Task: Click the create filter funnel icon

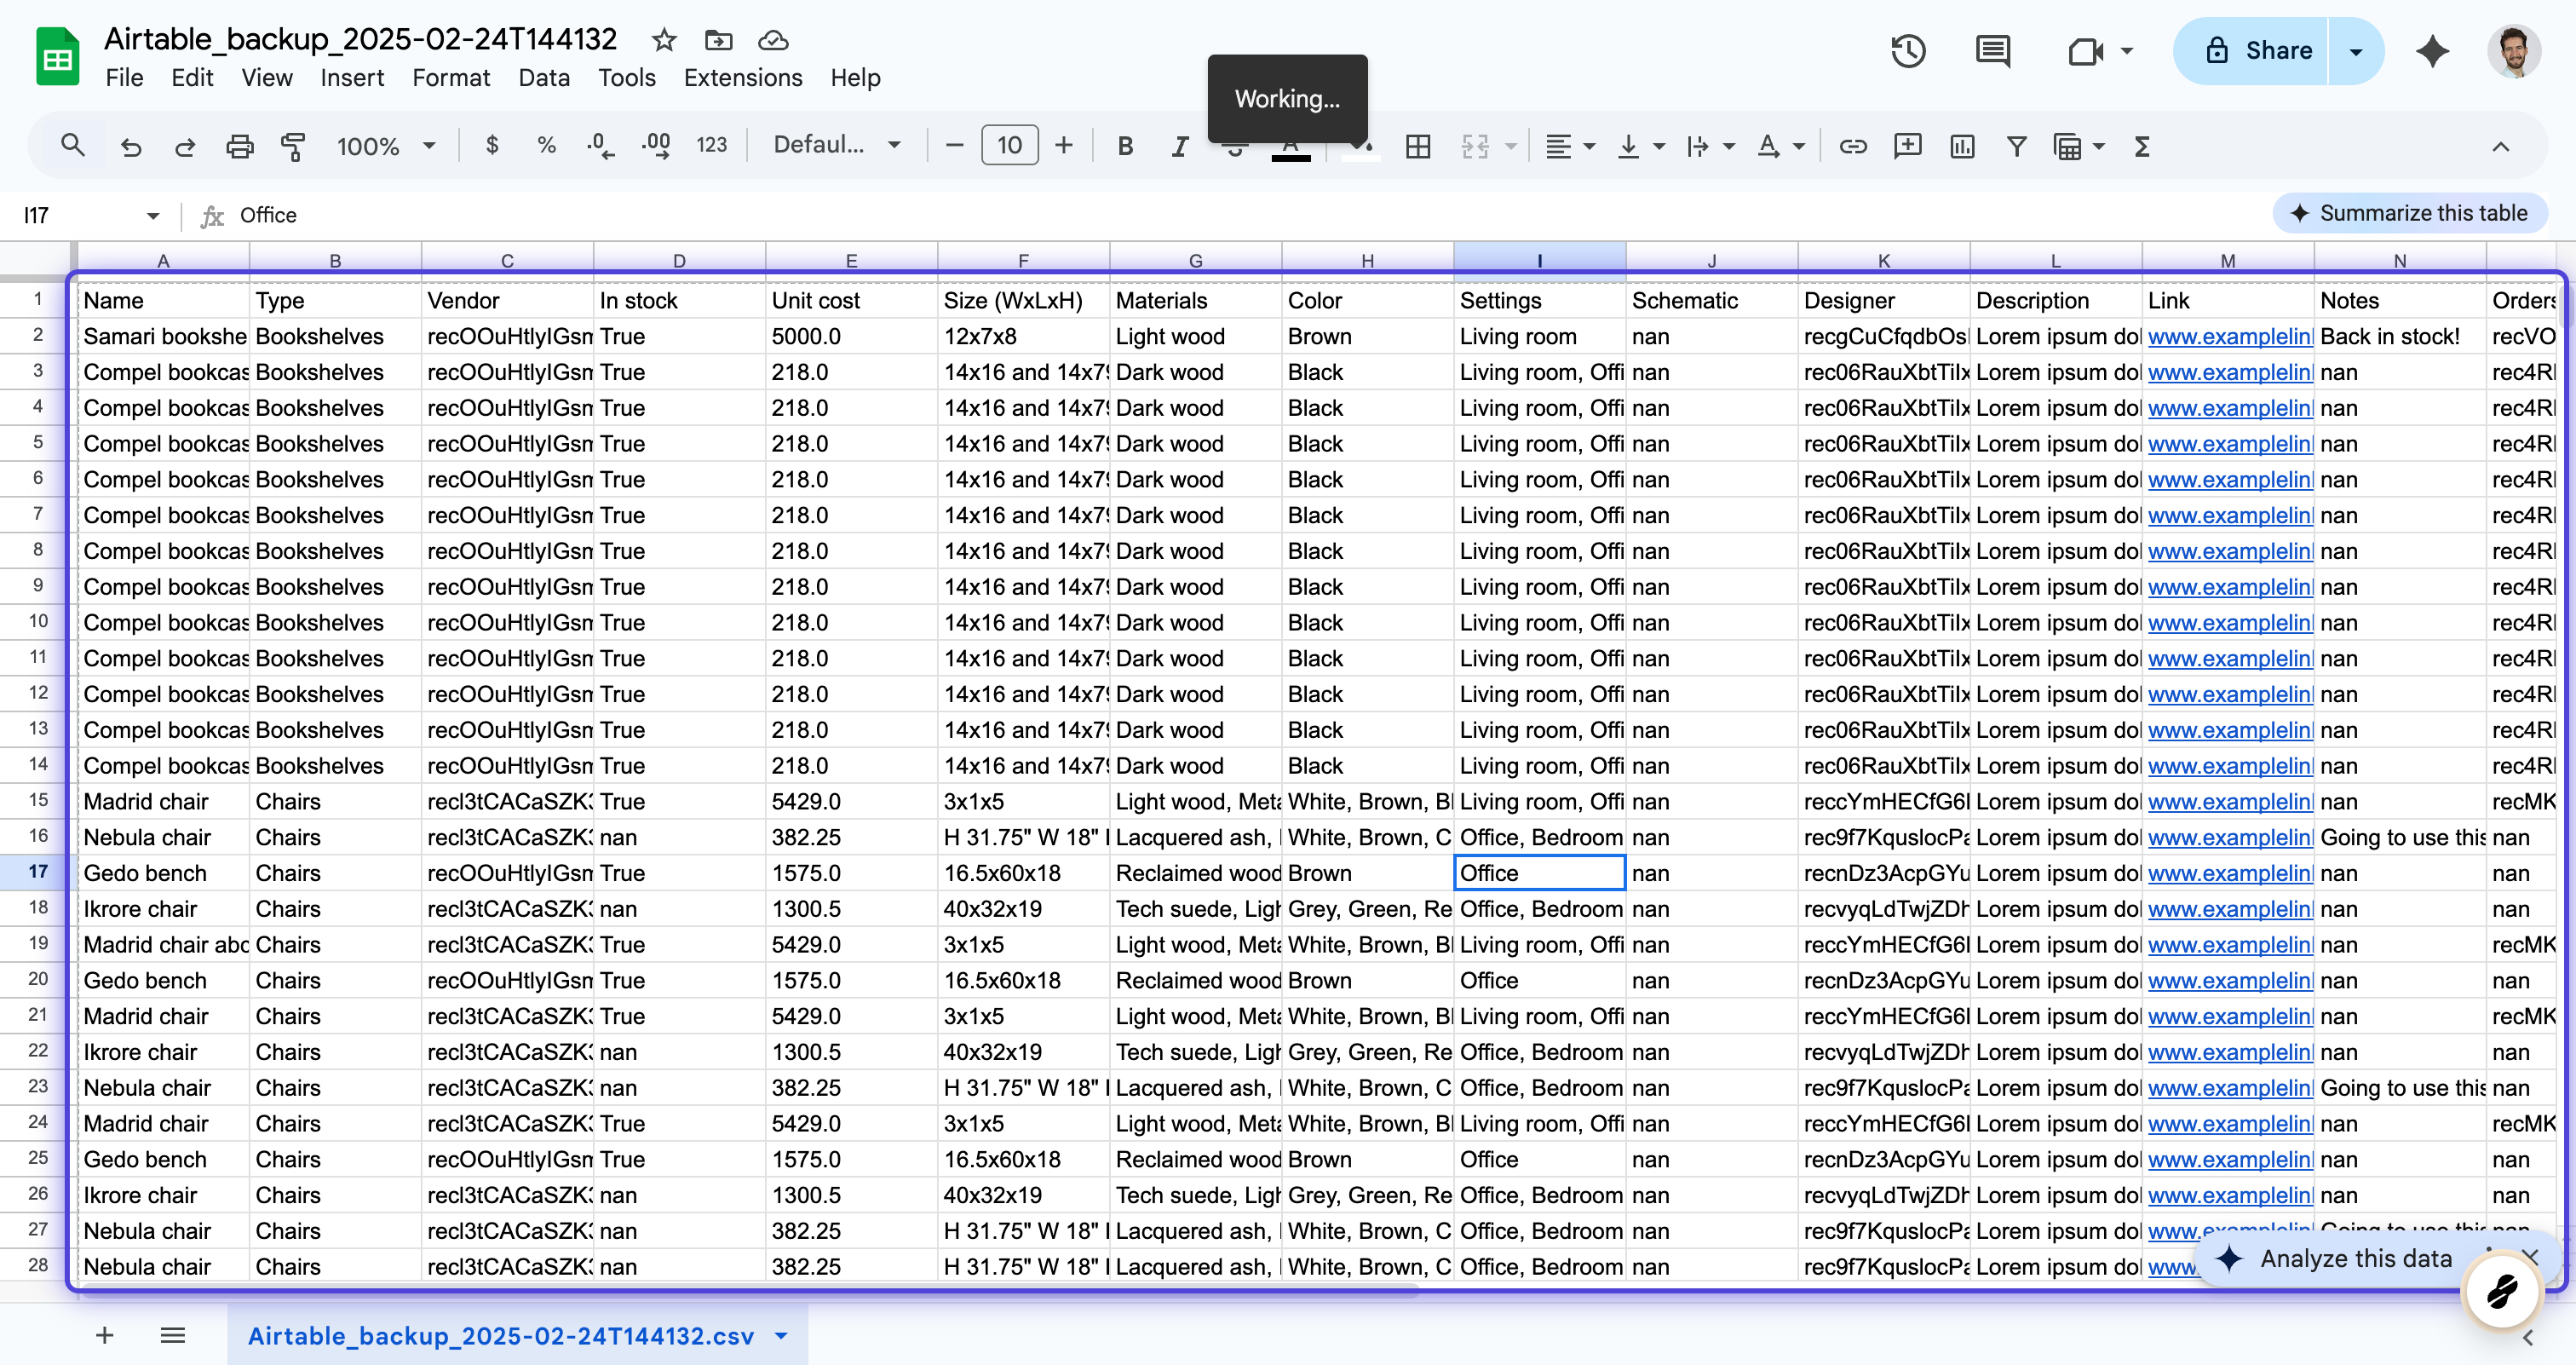Action: (2016, 147)
